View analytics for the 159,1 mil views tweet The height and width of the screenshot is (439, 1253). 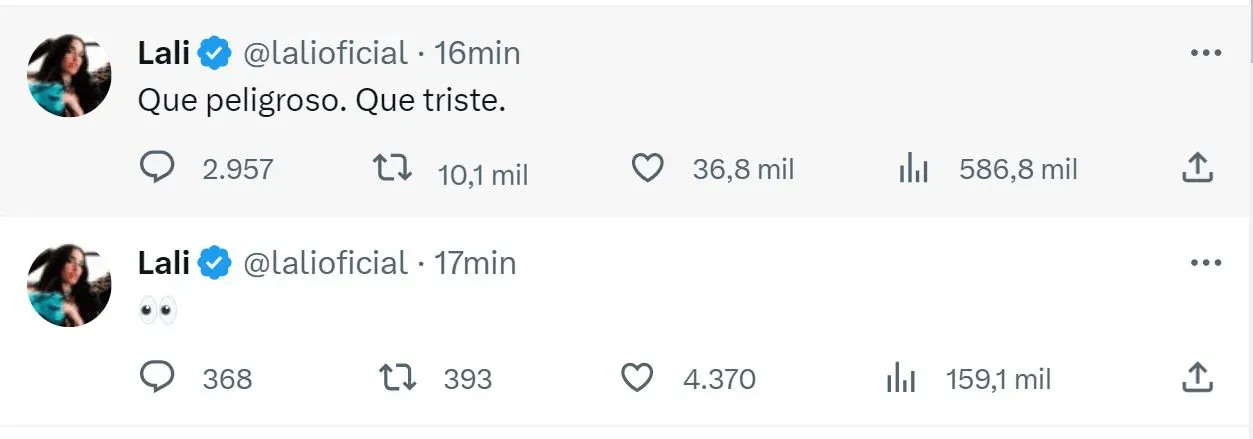click(x=901, y=379)
